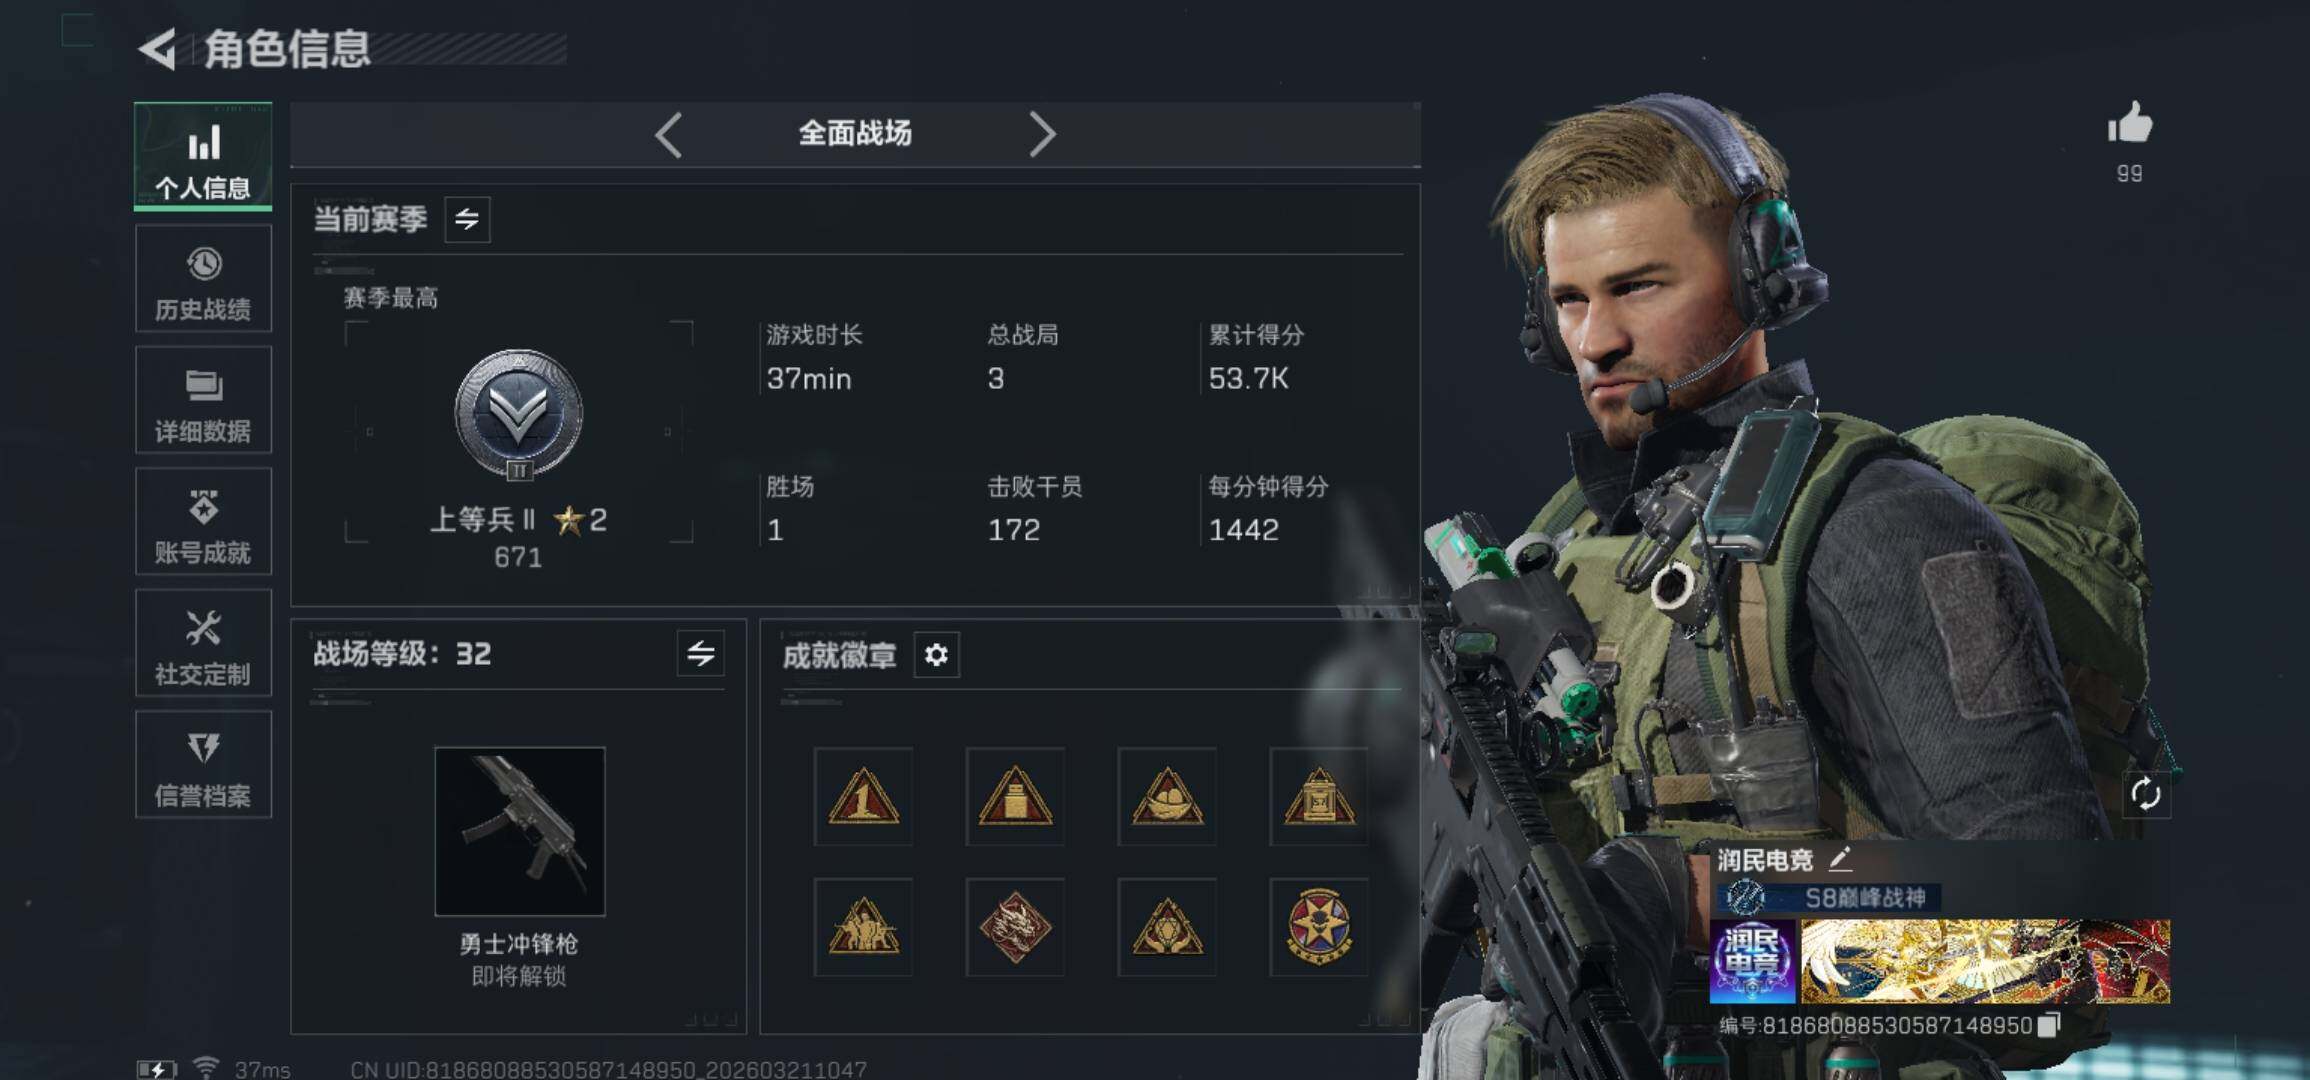The image size is (2310, 1080).
Task: Select the round star medal badge
Action: click(x=1319, y=927)
